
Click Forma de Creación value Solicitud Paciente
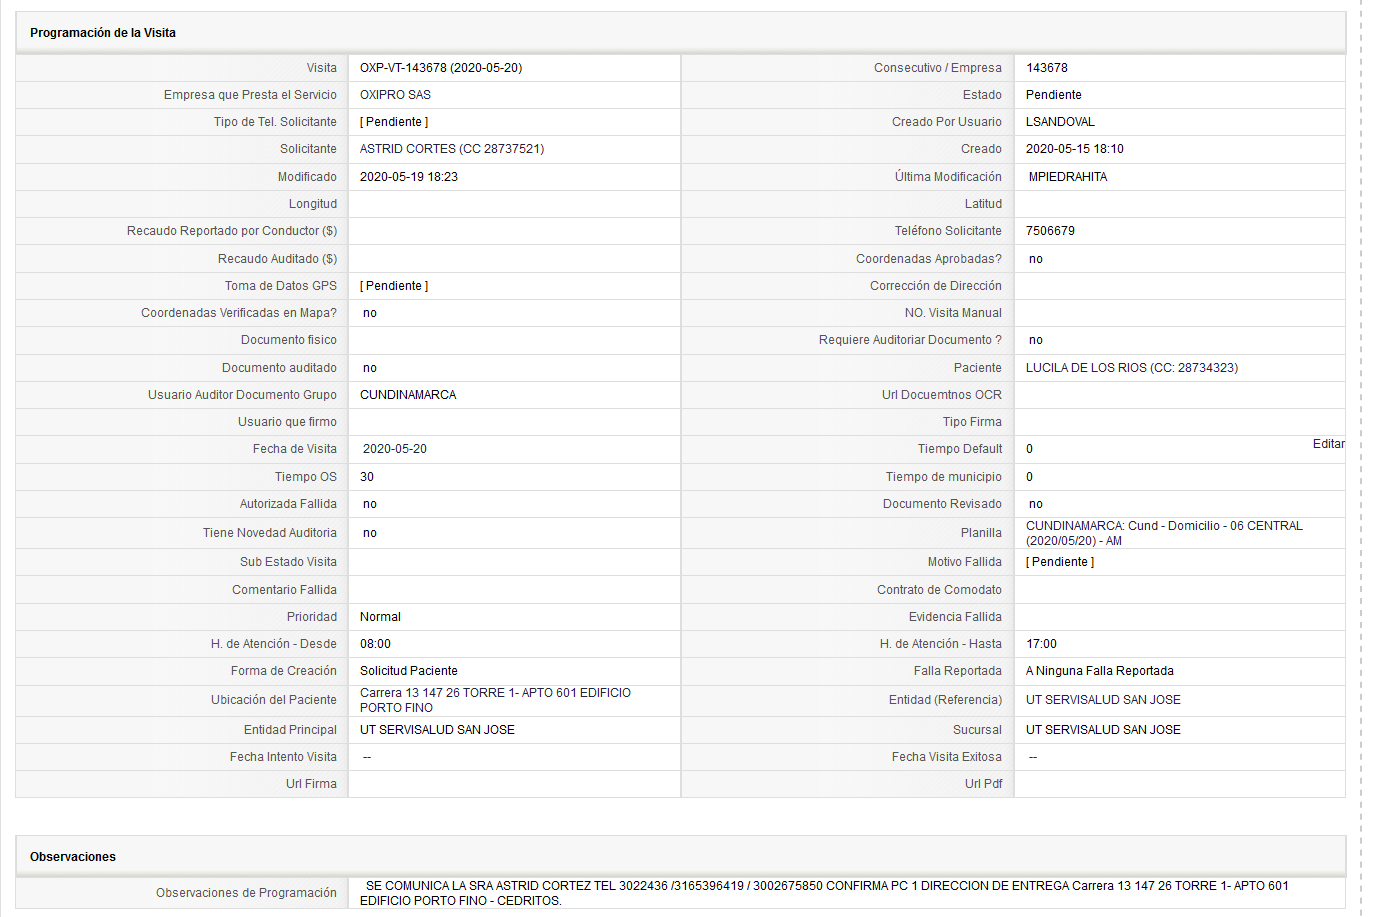(409, 671)
